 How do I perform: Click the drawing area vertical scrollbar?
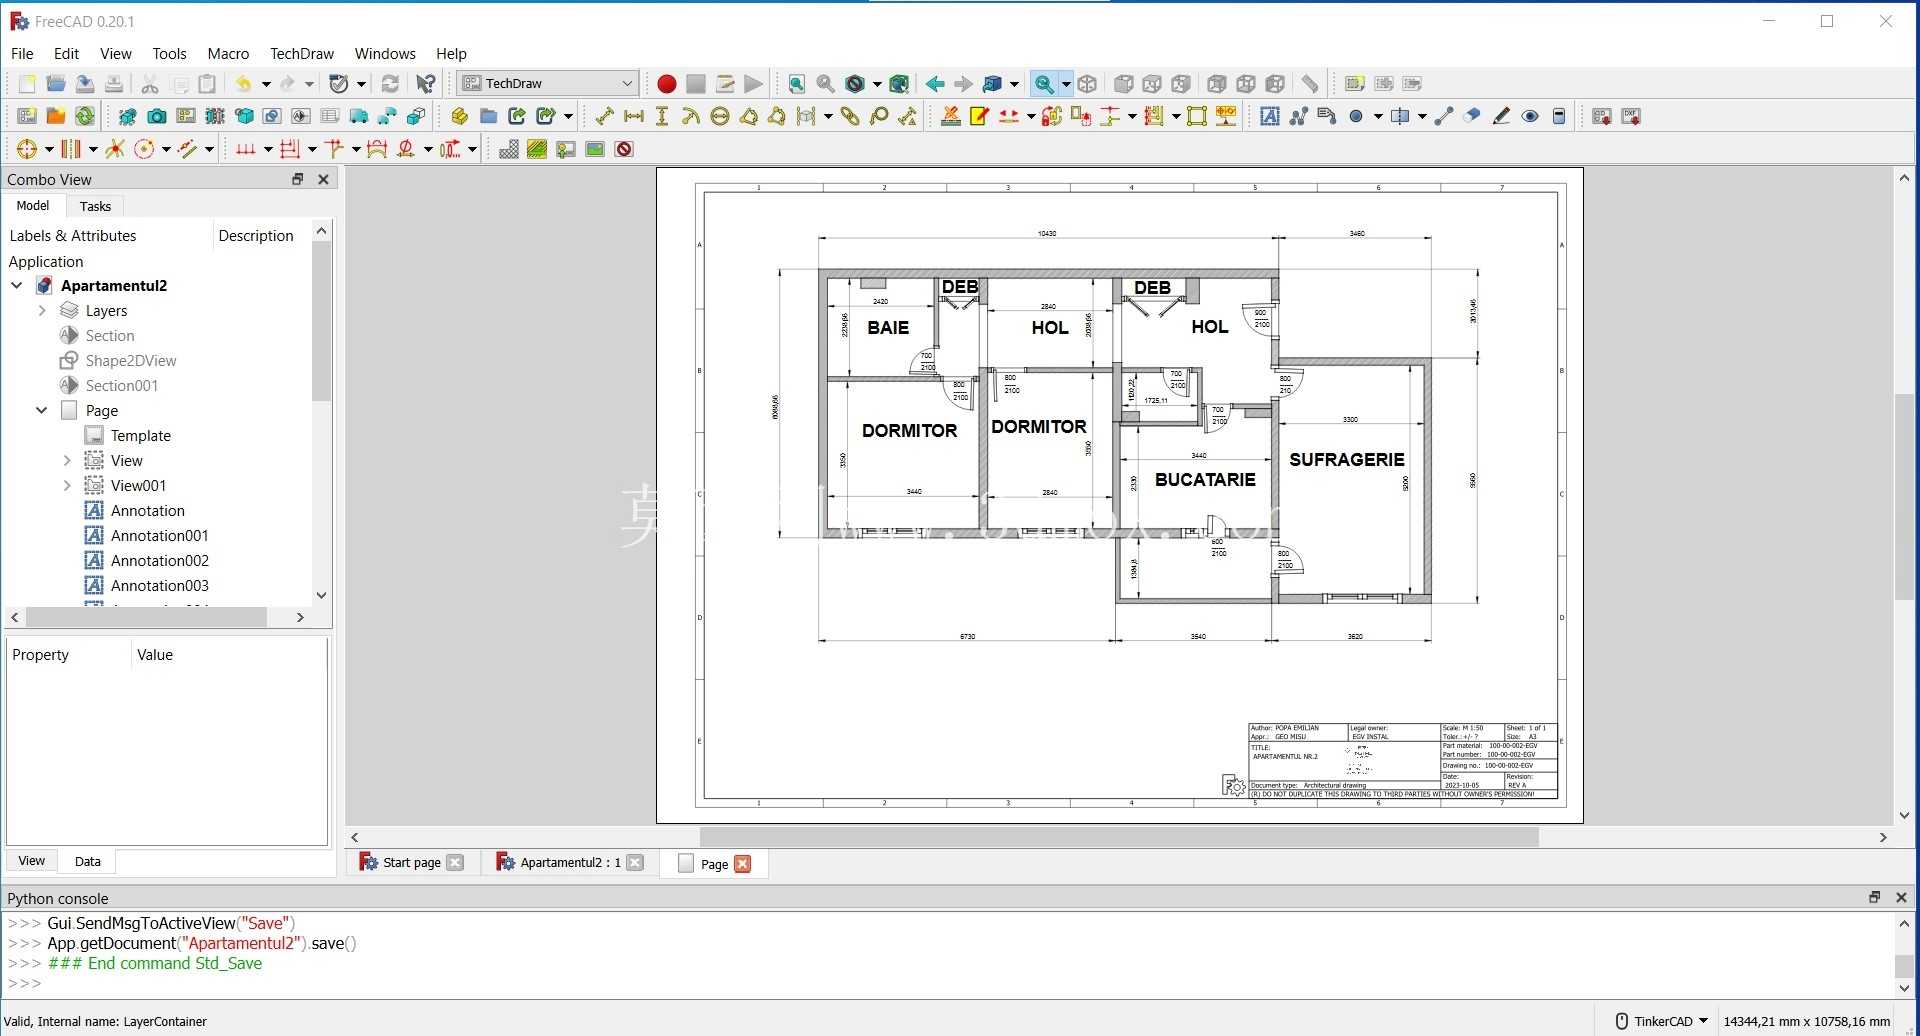(1904, 496)
